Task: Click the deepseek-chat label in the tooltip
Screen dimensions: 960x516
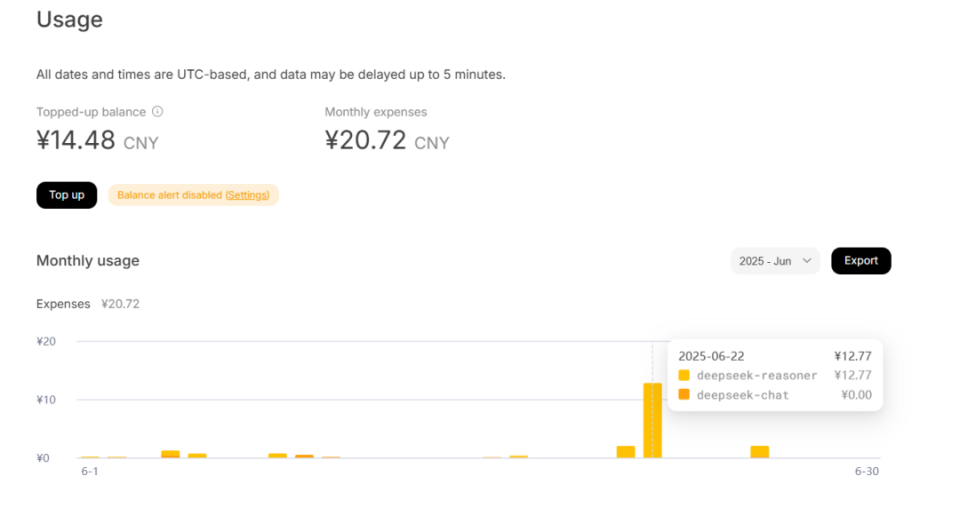Action: point(743,395)
